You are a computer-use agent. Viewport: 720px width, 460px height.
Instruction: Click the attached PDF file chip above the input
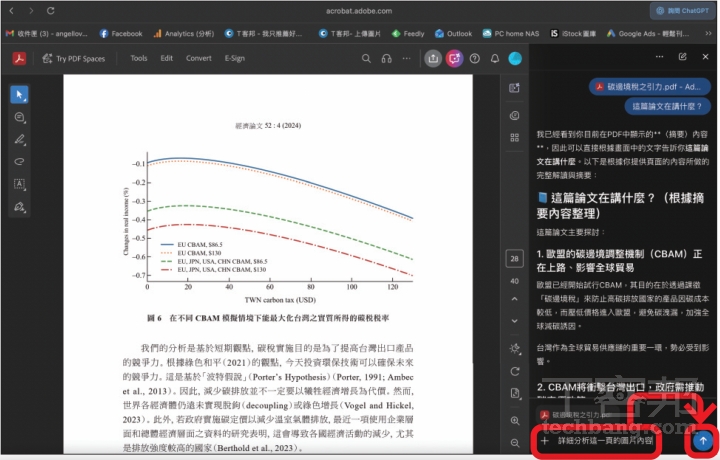tap(577, 415)
